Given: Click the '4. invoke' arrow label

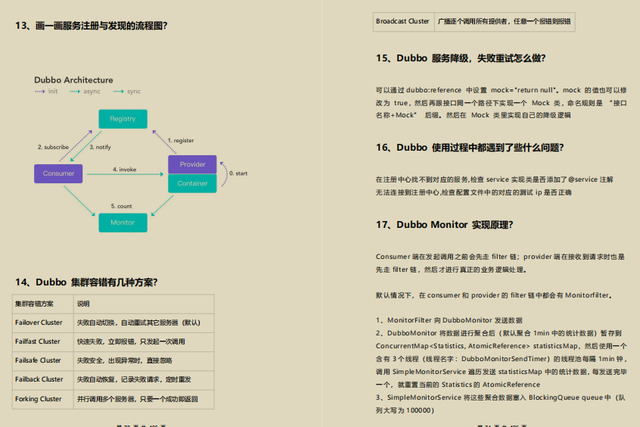Looking at the screenshot, I should coord(124,169).
